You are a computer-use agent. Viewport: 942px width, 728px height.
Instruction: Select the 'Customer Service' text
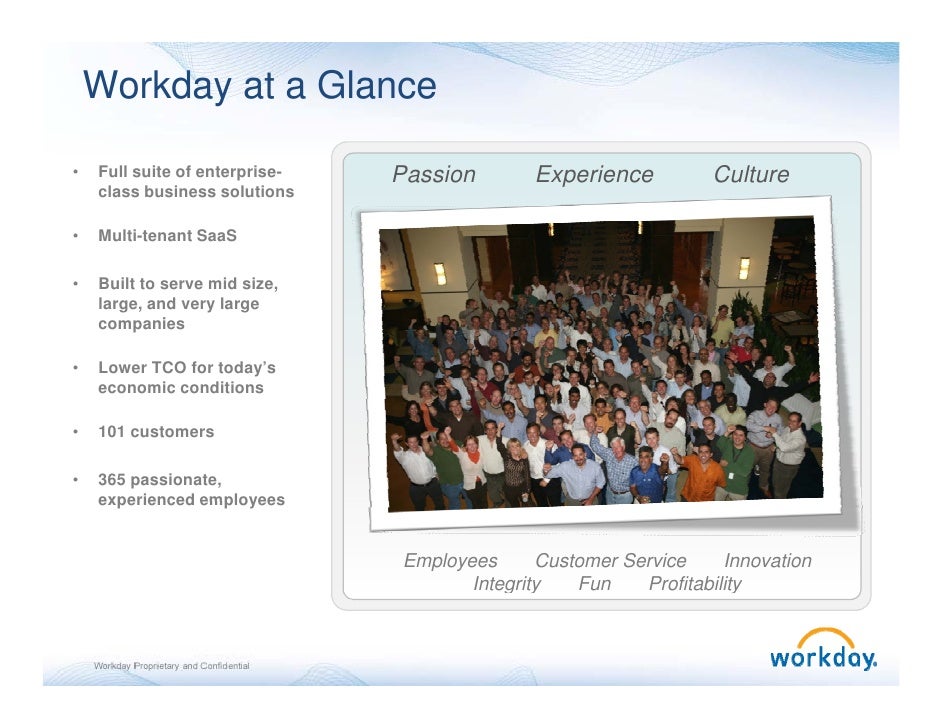[610, 560]
